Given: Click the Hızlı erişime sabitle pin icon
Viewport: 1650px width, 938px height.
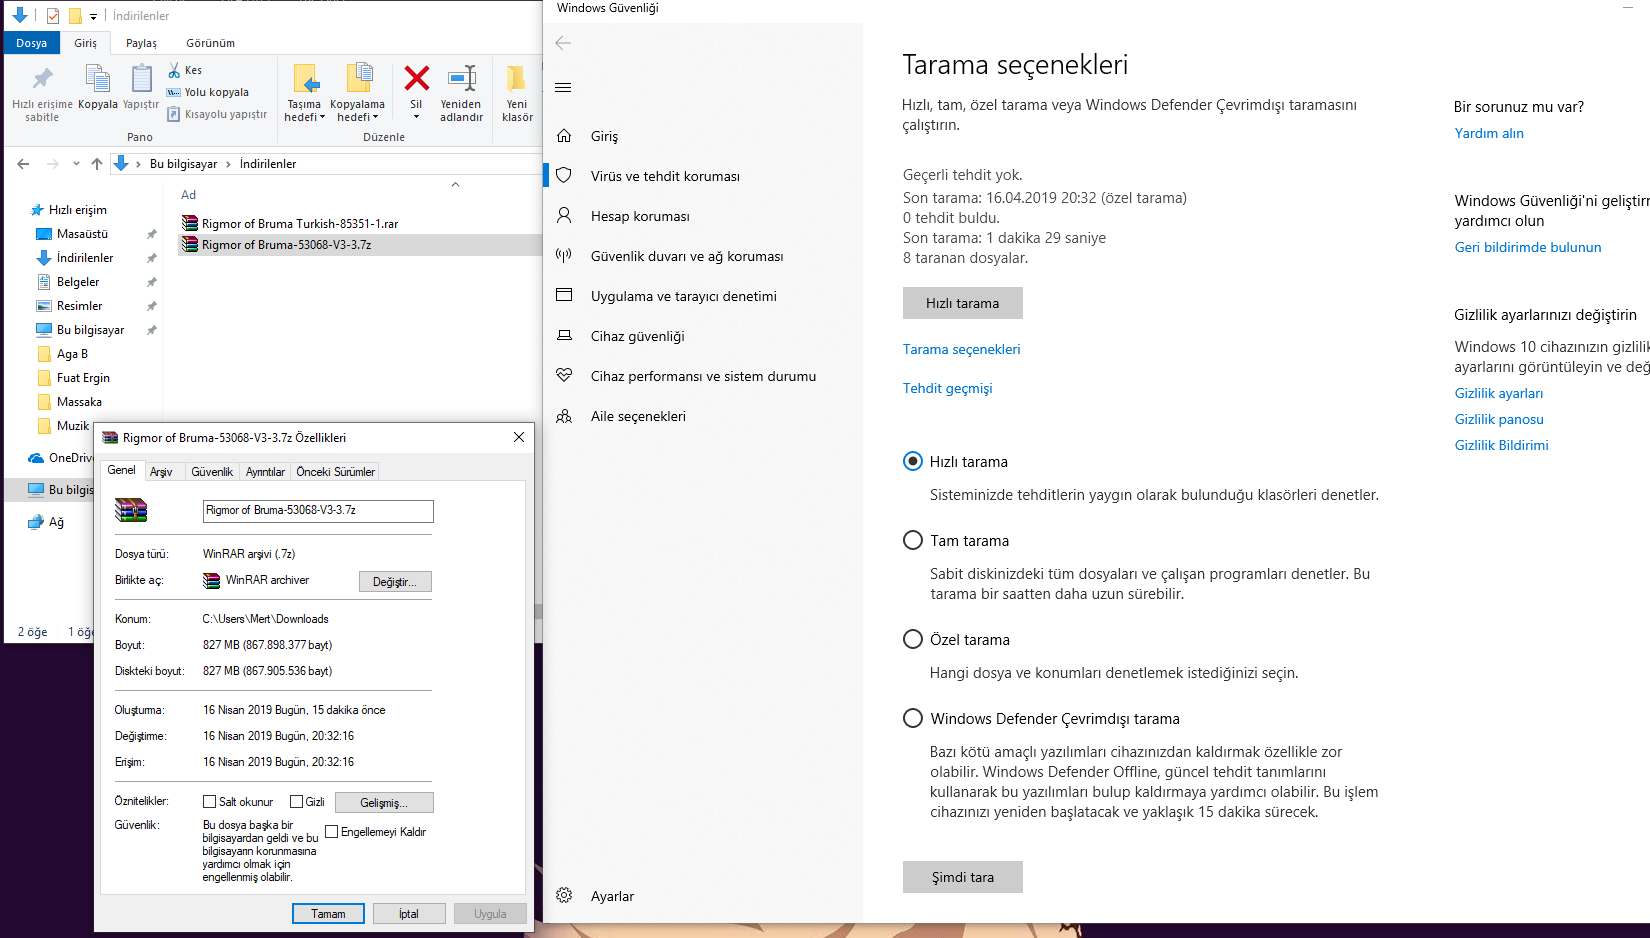Looking at the screenshot, I should pyautogui.click(x=42, y=78).
